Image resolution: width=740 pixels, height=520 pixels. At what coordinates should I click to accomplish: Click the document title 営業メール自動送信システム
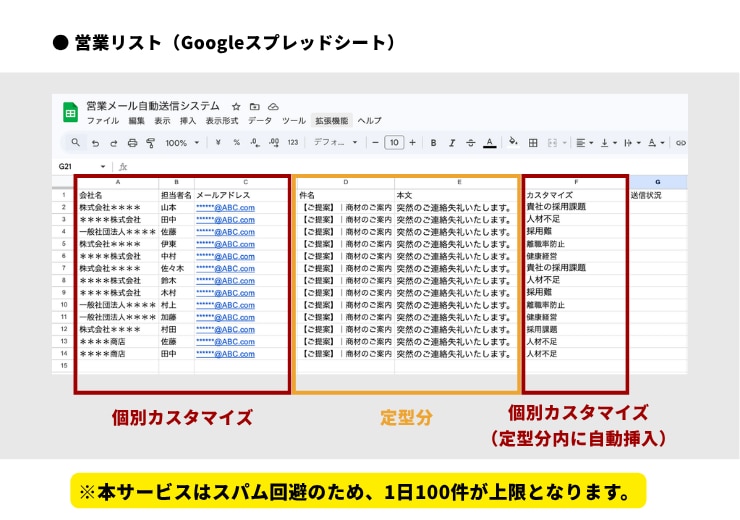coord(153,106)
